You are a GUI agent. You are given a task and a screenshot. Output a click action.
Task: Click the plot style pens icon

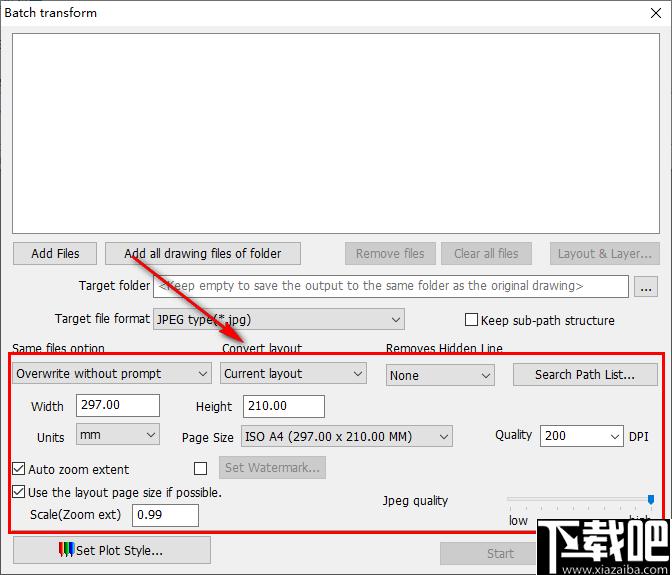pyautogui.click(x=66, y=550)
